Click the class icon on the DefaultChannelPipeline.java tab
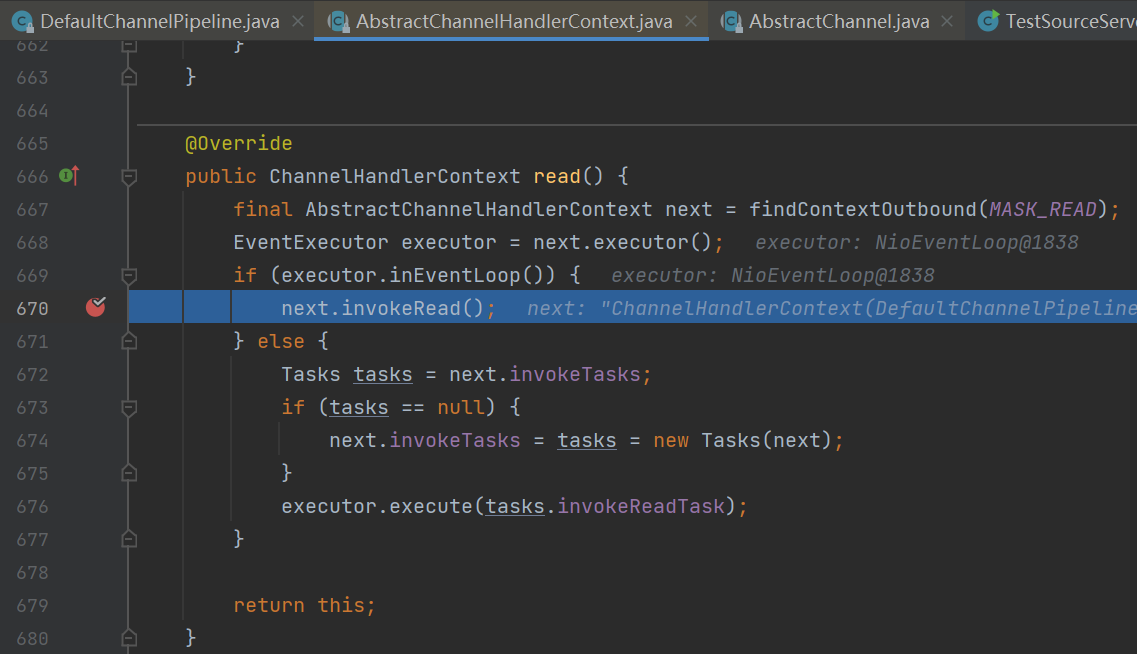Image resolution: width=1137 pixels, height=654 pixels. [22, 21]
